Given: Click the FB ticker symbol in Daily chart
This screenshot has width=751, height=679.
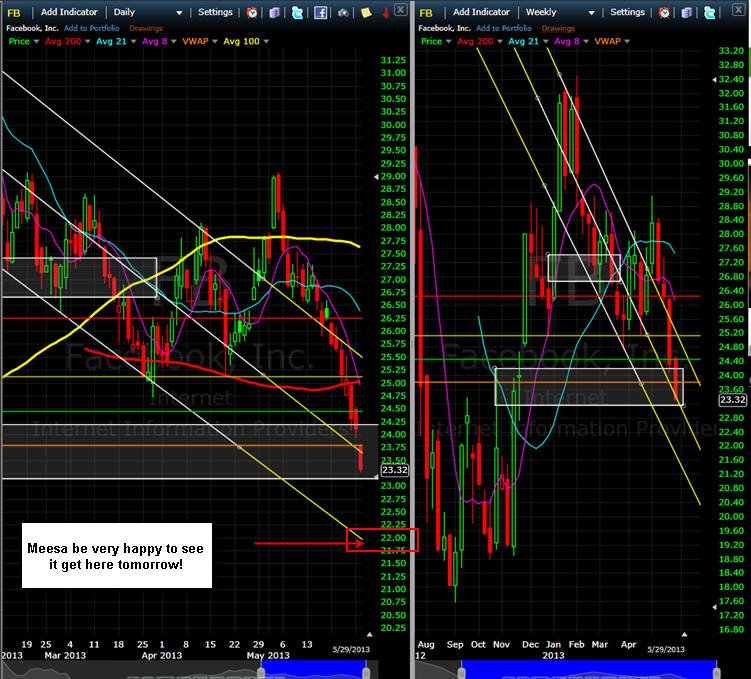Looking at the screenshot, I should [13, 13].
